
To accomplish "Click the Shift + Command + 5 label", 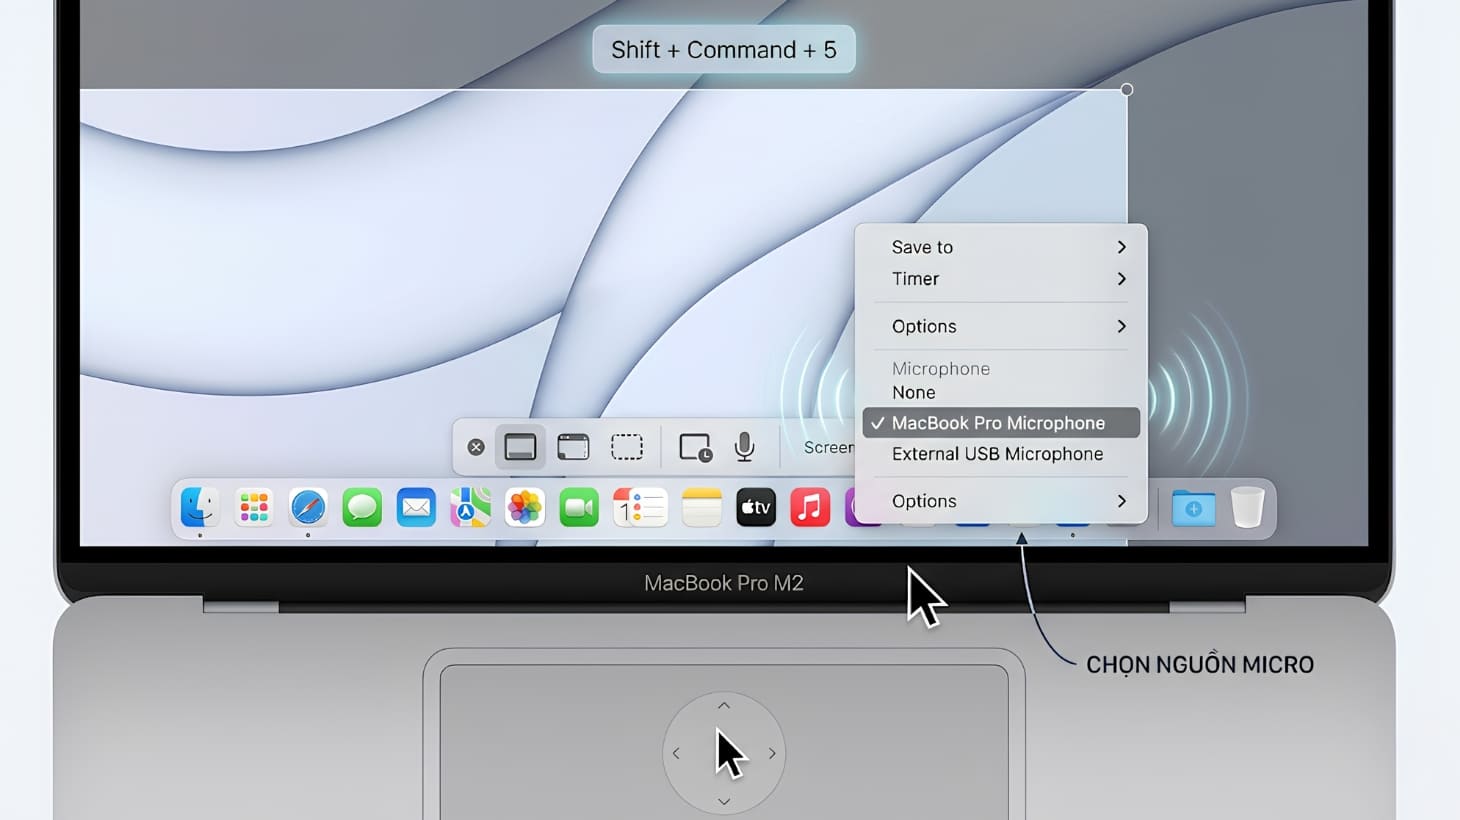I will point(724,50).
